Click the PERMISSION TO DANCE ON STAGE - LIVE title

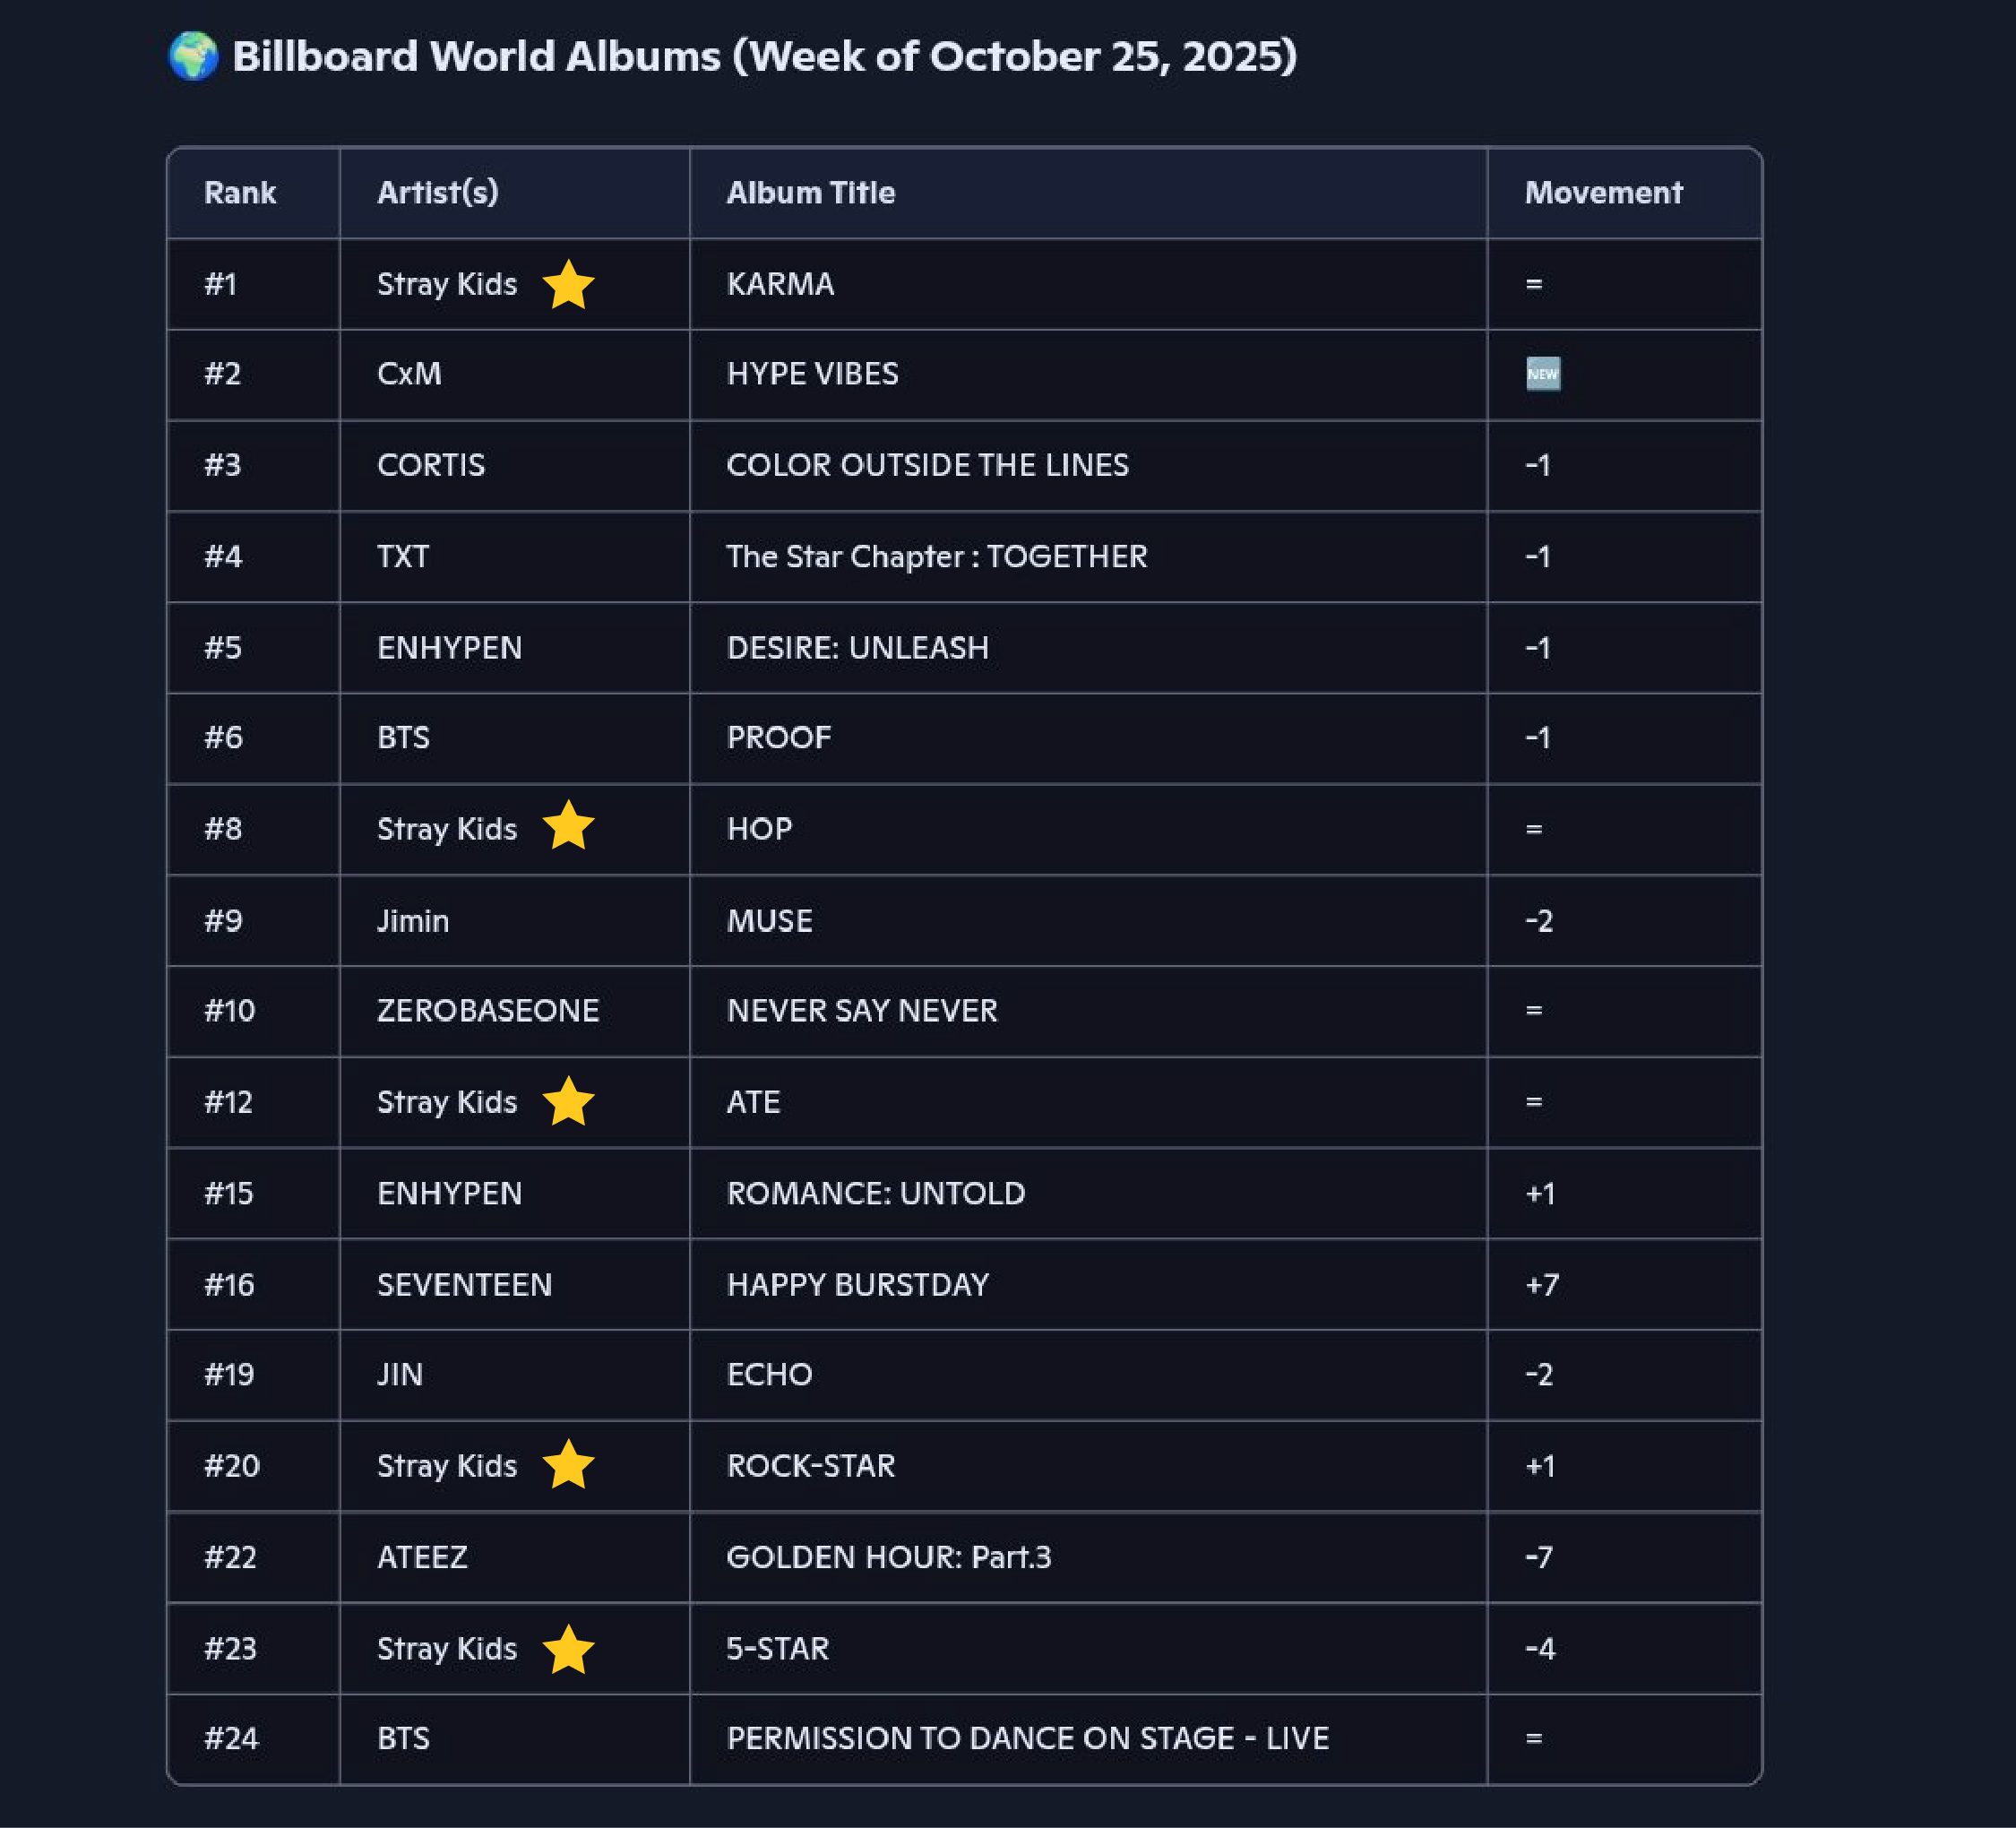point(1027,1739)
